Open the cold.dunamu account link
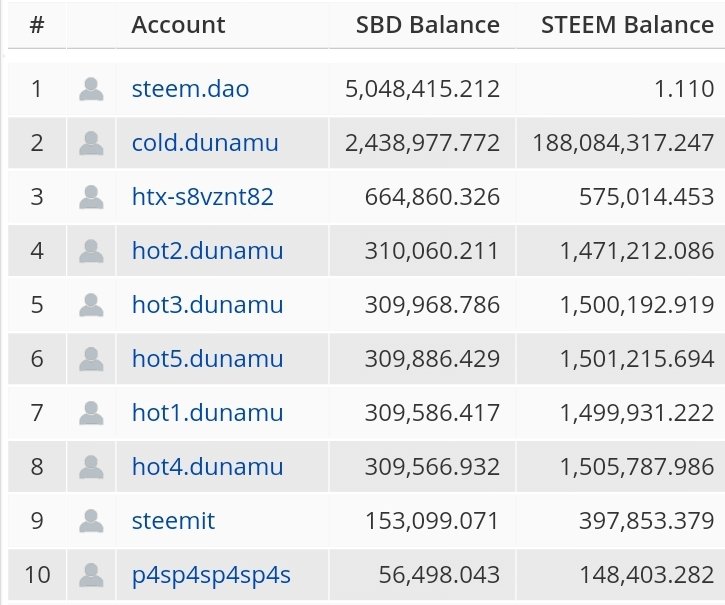 tap(205, 142)
